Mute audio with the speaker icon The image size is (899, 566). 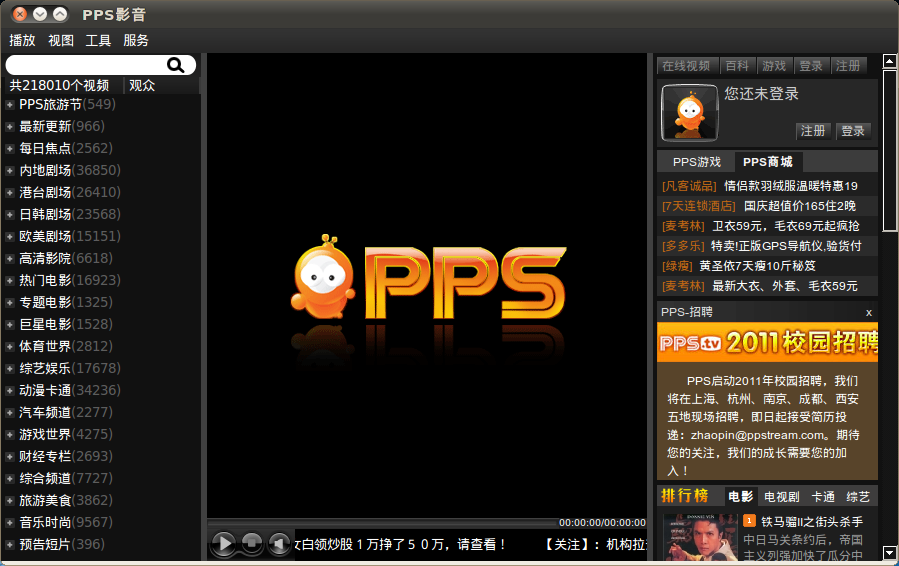pos(279,543)
